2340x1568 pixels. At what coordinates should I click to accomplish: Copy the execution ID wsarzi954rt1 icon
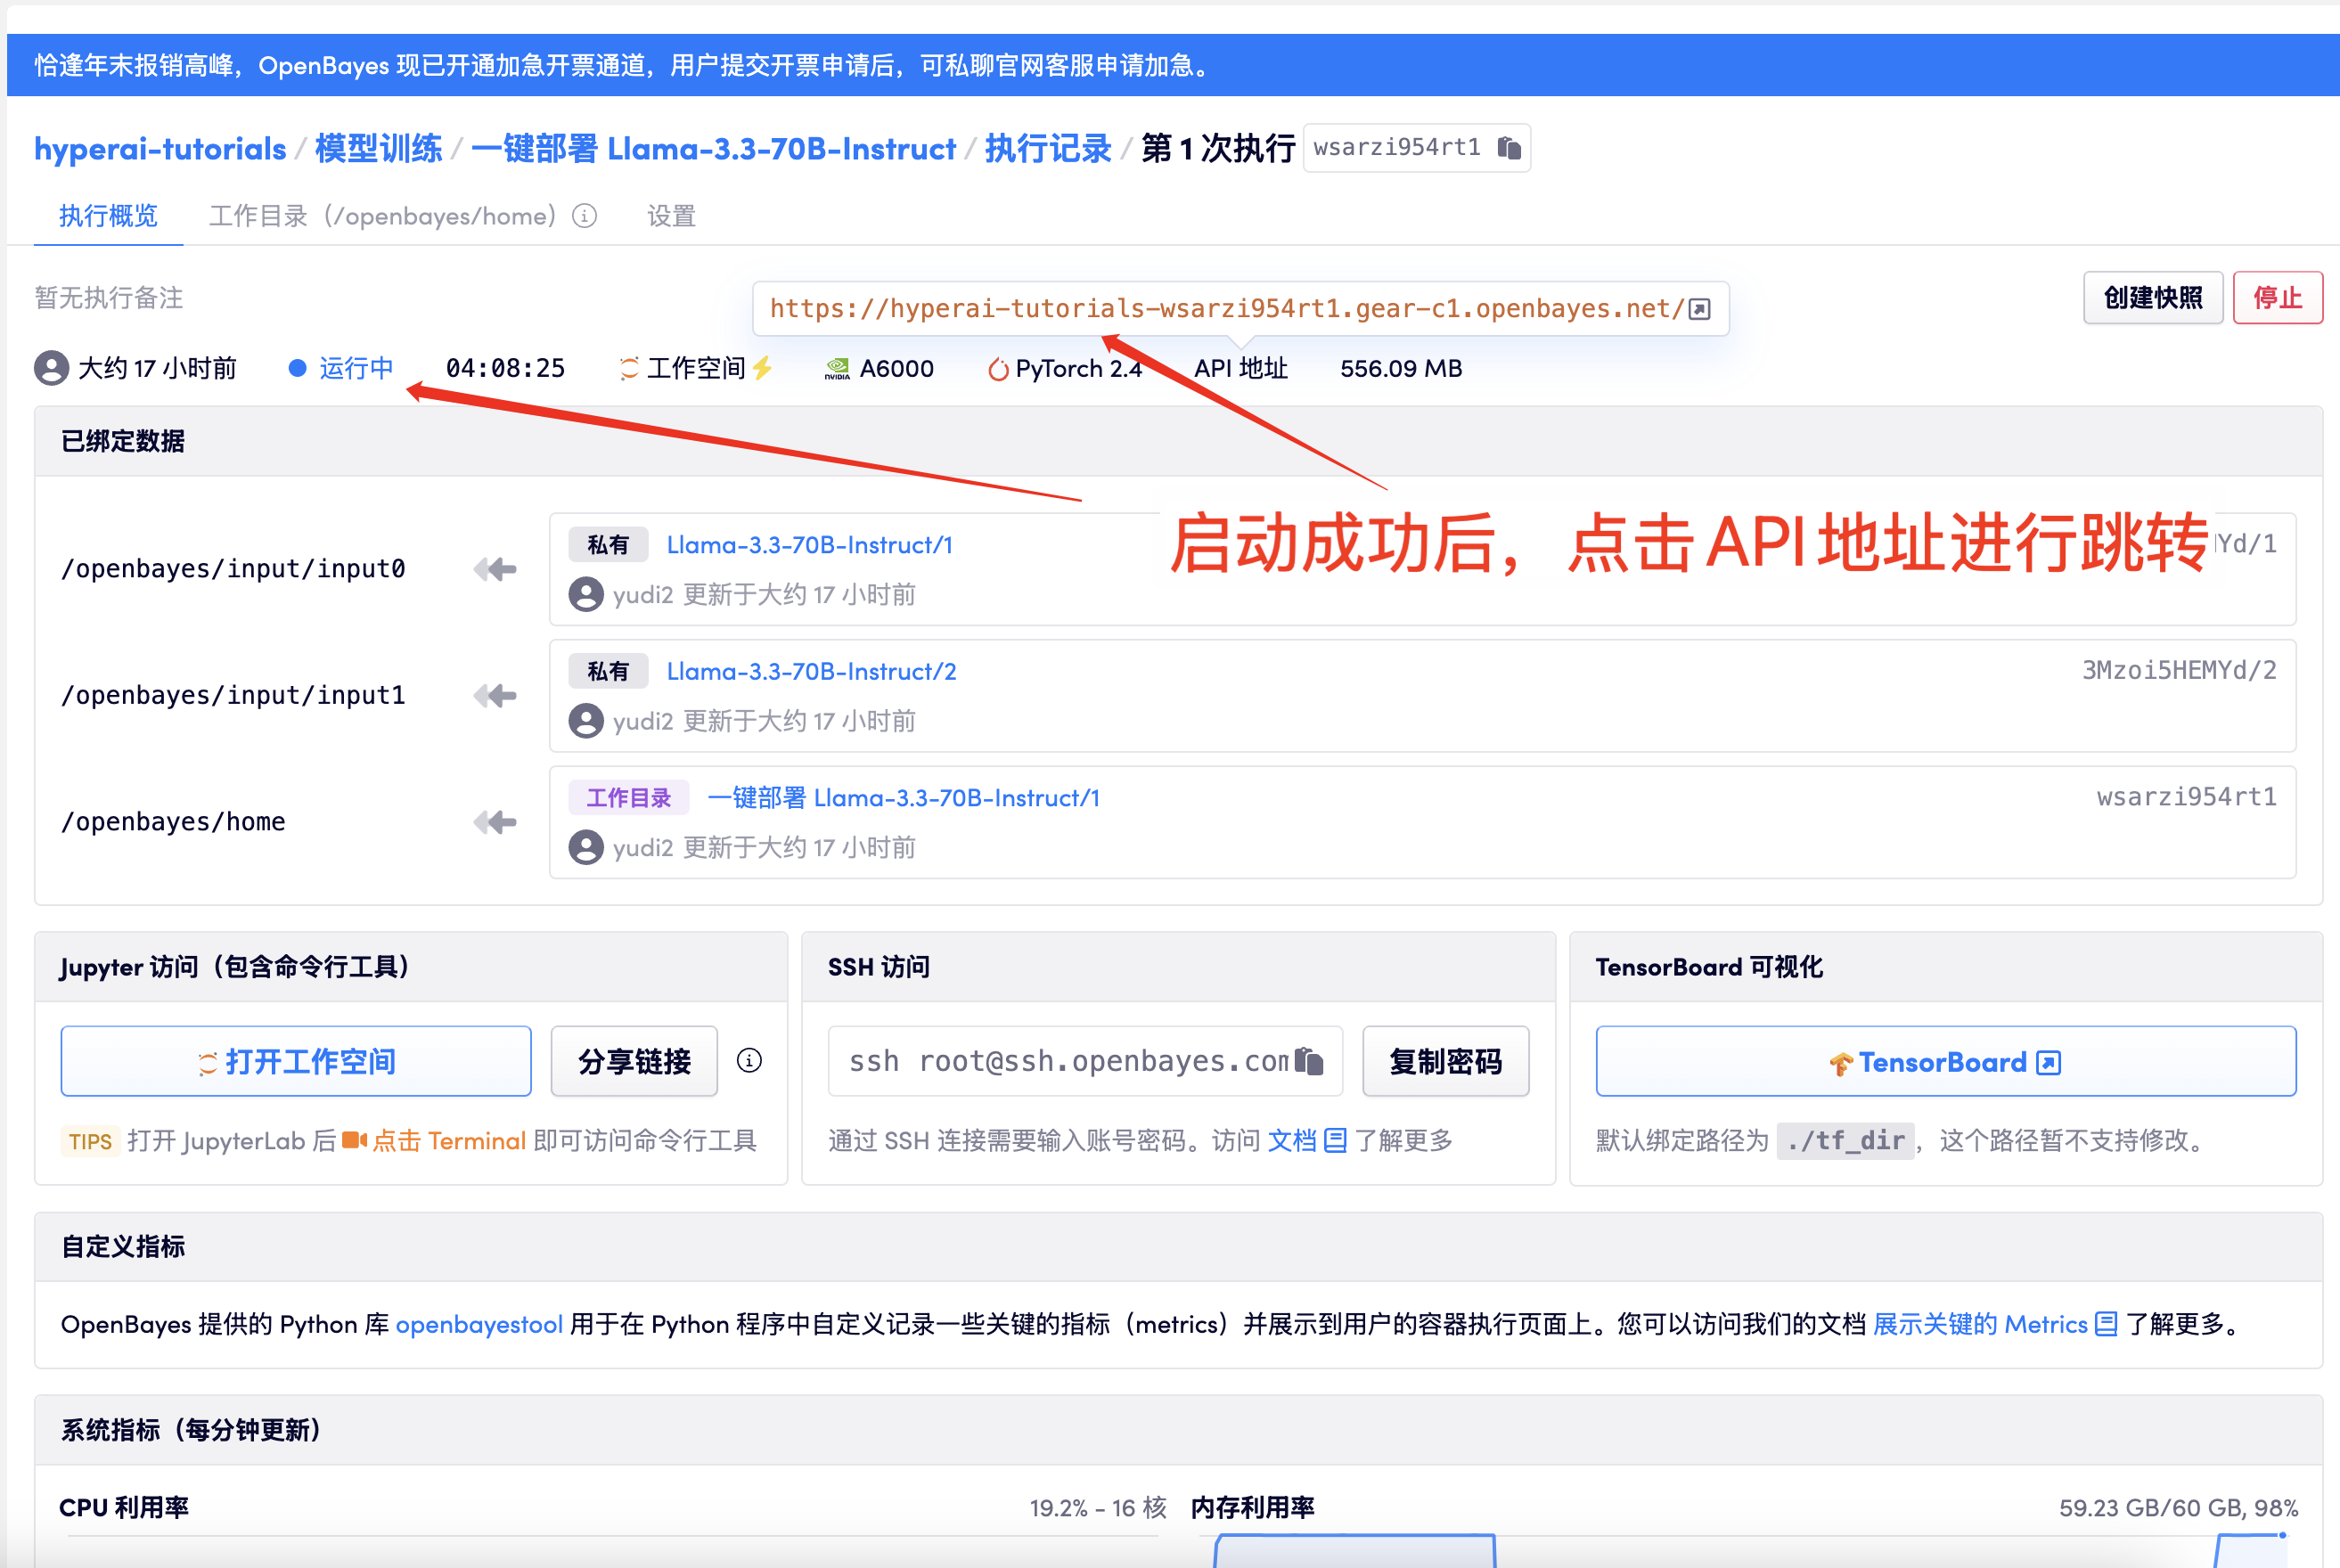tap(1509, 148)
